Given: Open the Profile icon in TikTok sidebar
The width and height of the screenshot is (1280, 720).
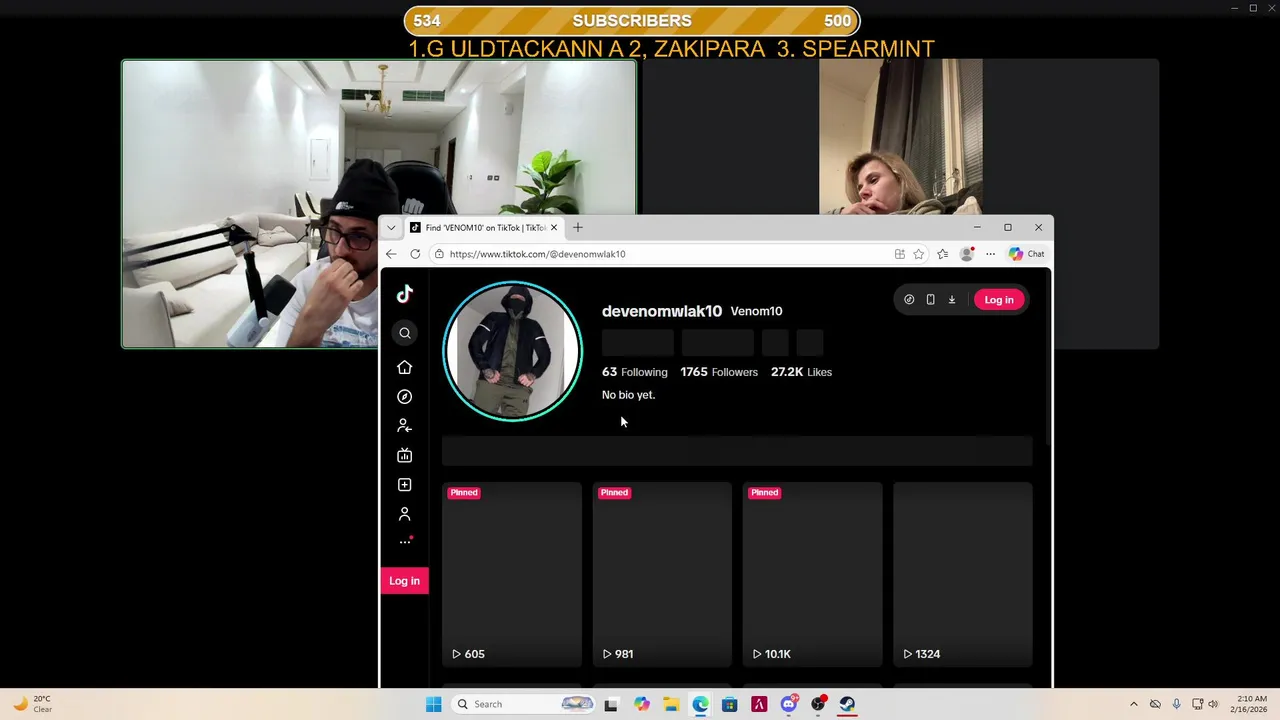Looking at the screenshot, I should coord(404,514).
